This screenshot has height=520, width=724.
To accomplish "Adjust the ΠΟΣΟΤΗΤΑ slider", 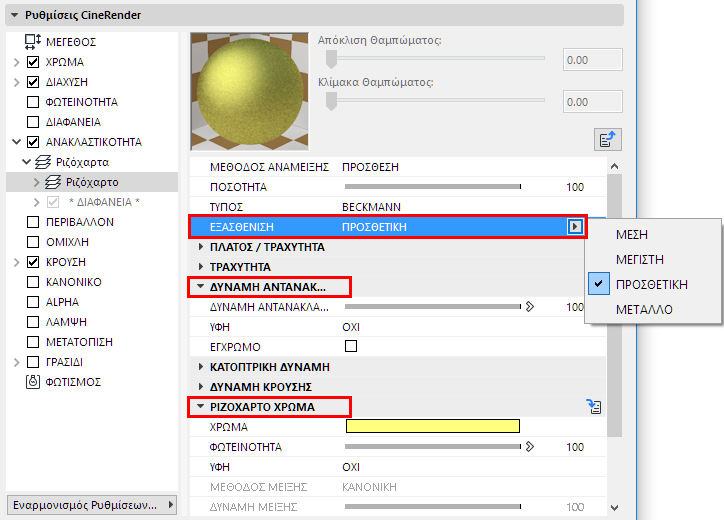I will click(x=433, y=187).
